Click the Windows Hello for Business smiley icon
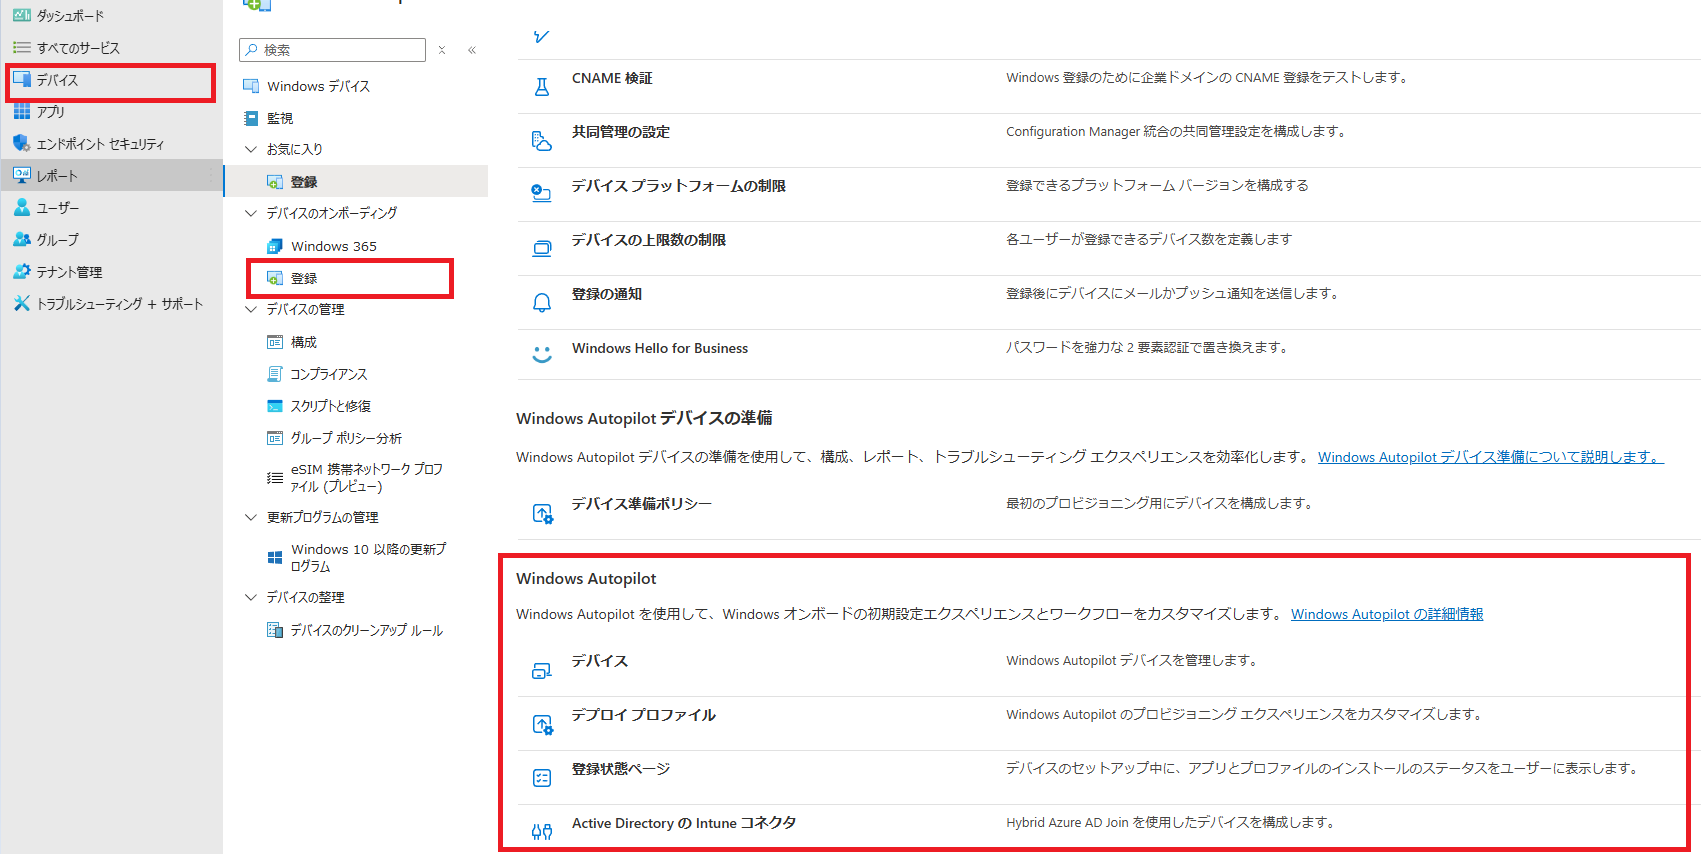This screenshot has height=854, width=1701. [x=542, y=354]
